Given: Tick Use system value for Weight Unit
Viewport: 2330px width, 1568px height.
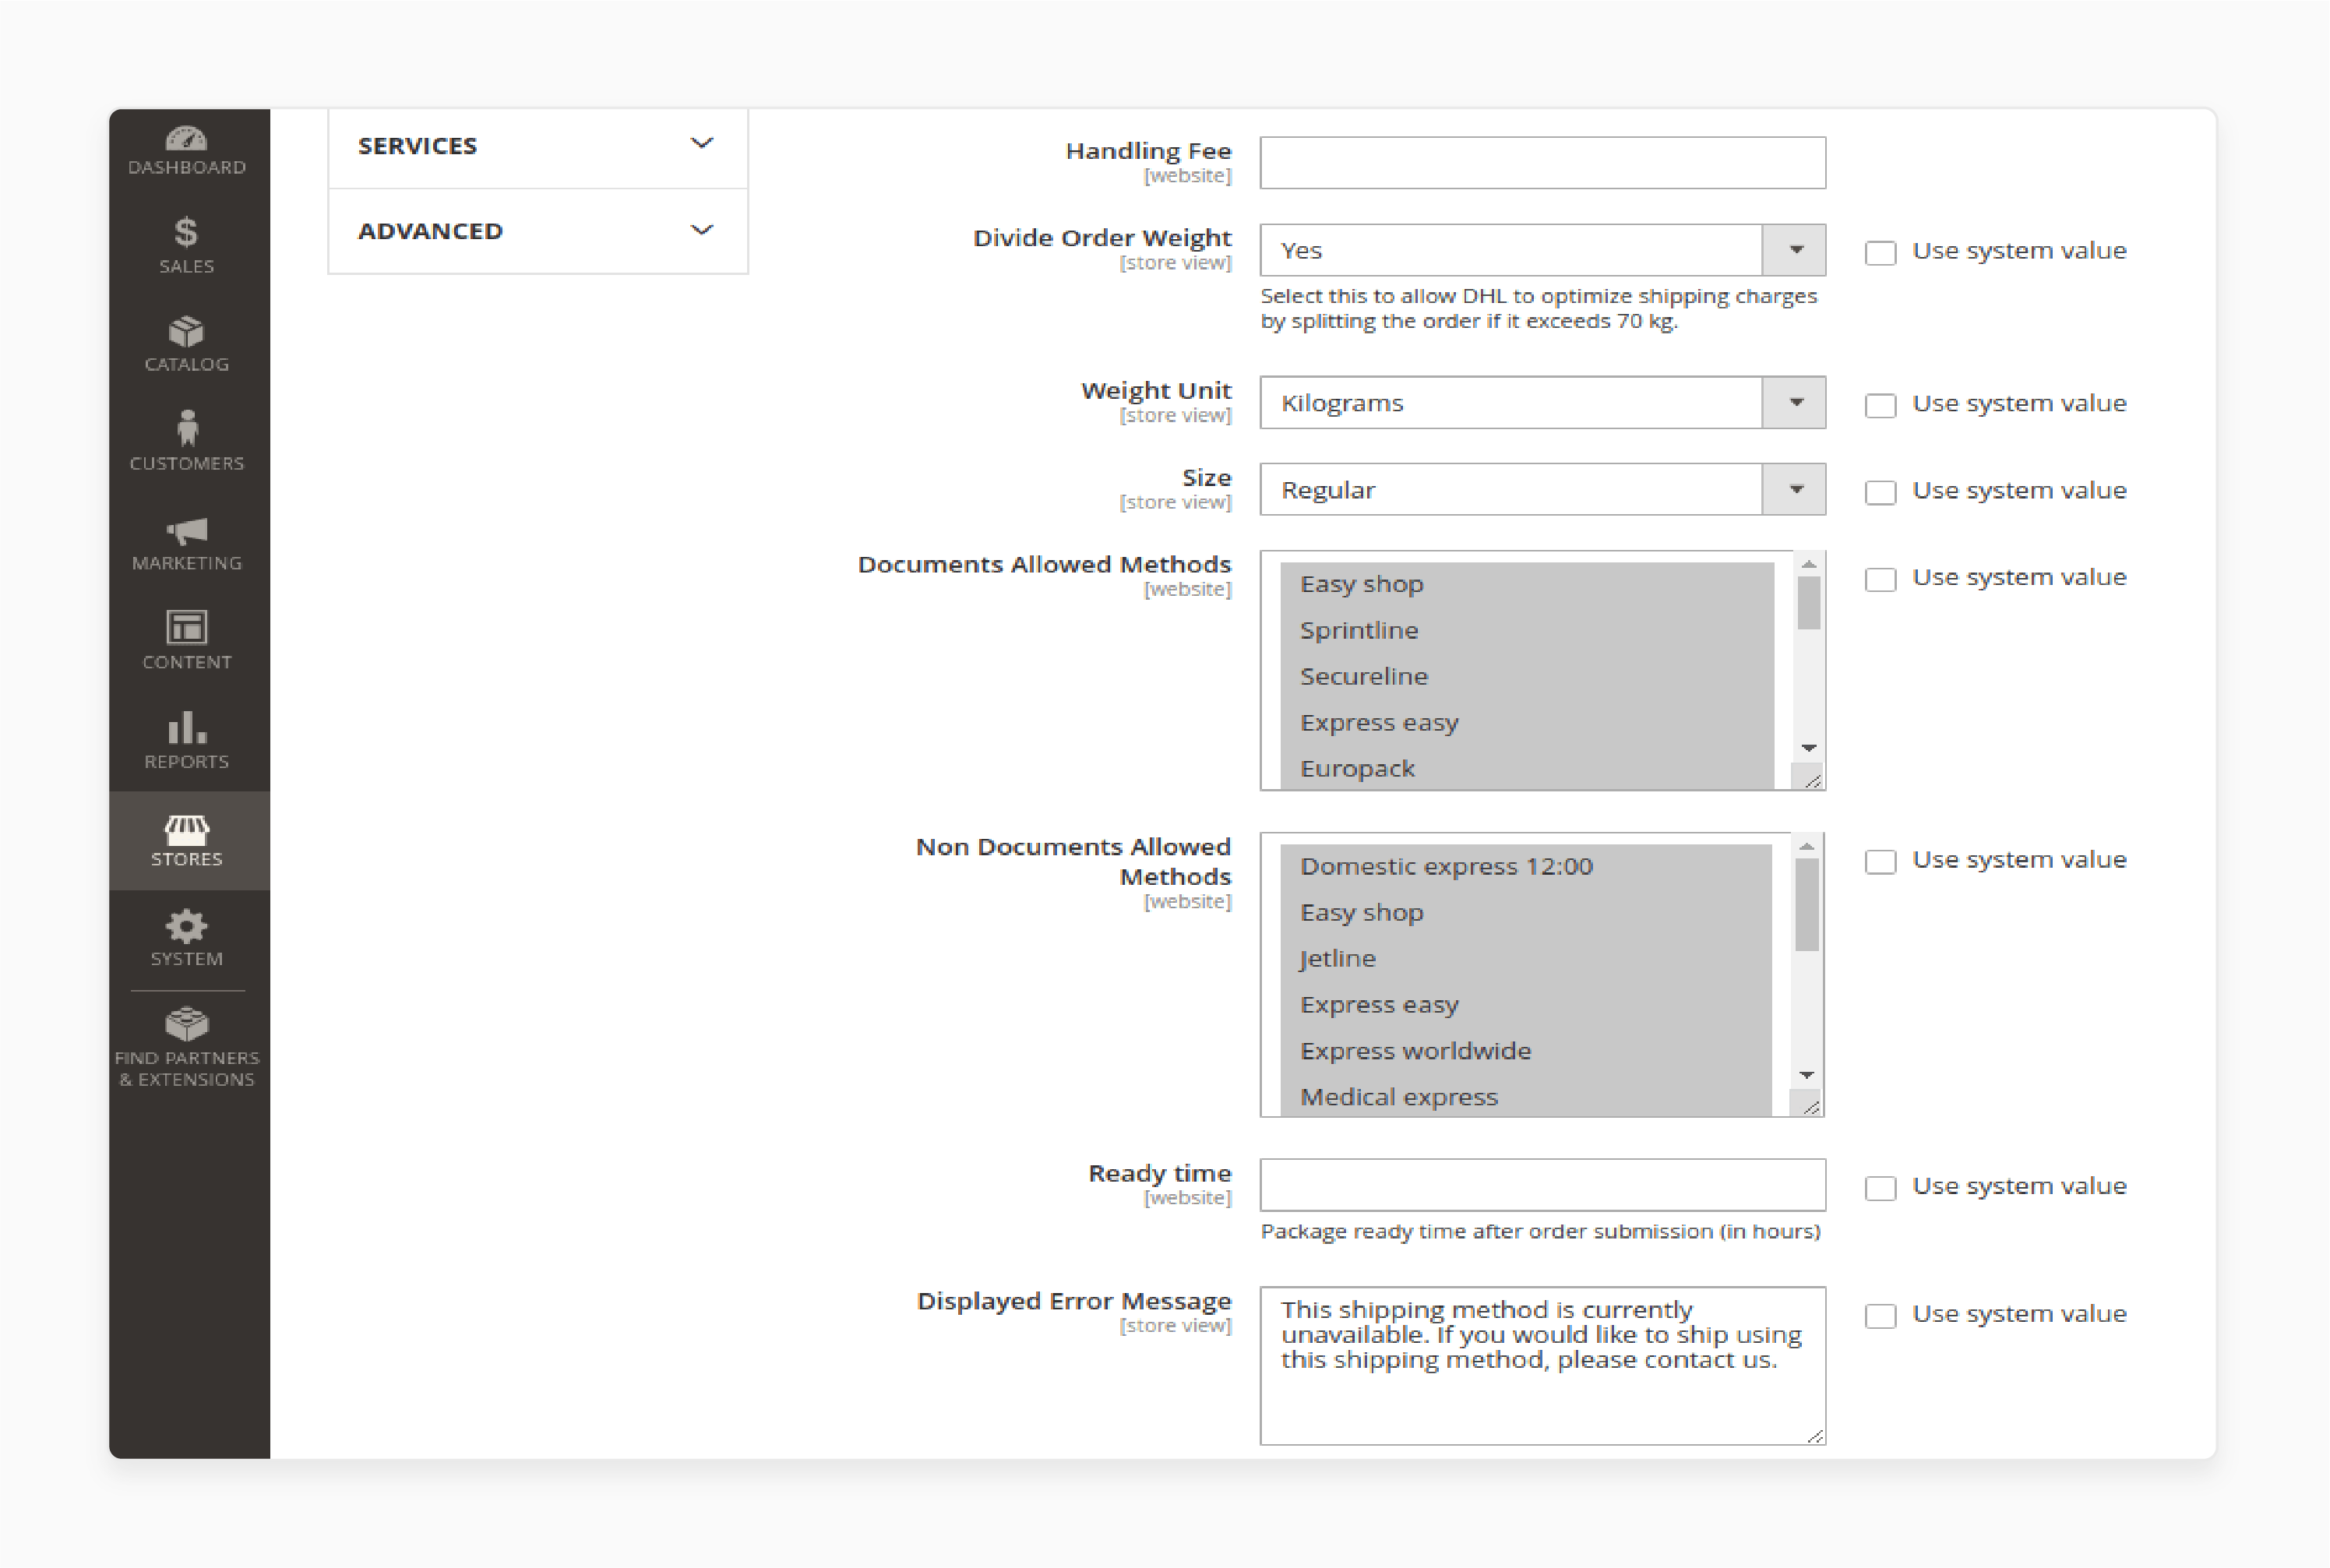Looking at the screenshot, I should pos(1880,405).
